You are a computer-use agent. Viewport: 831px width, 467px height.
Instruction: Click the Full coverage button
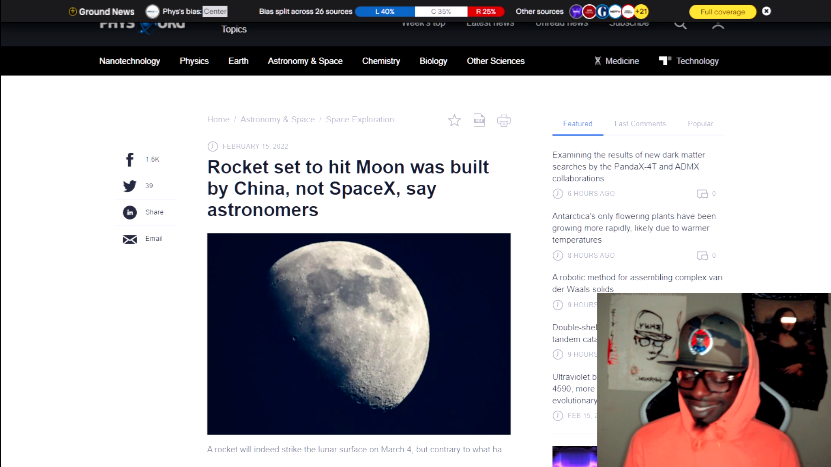722,11
